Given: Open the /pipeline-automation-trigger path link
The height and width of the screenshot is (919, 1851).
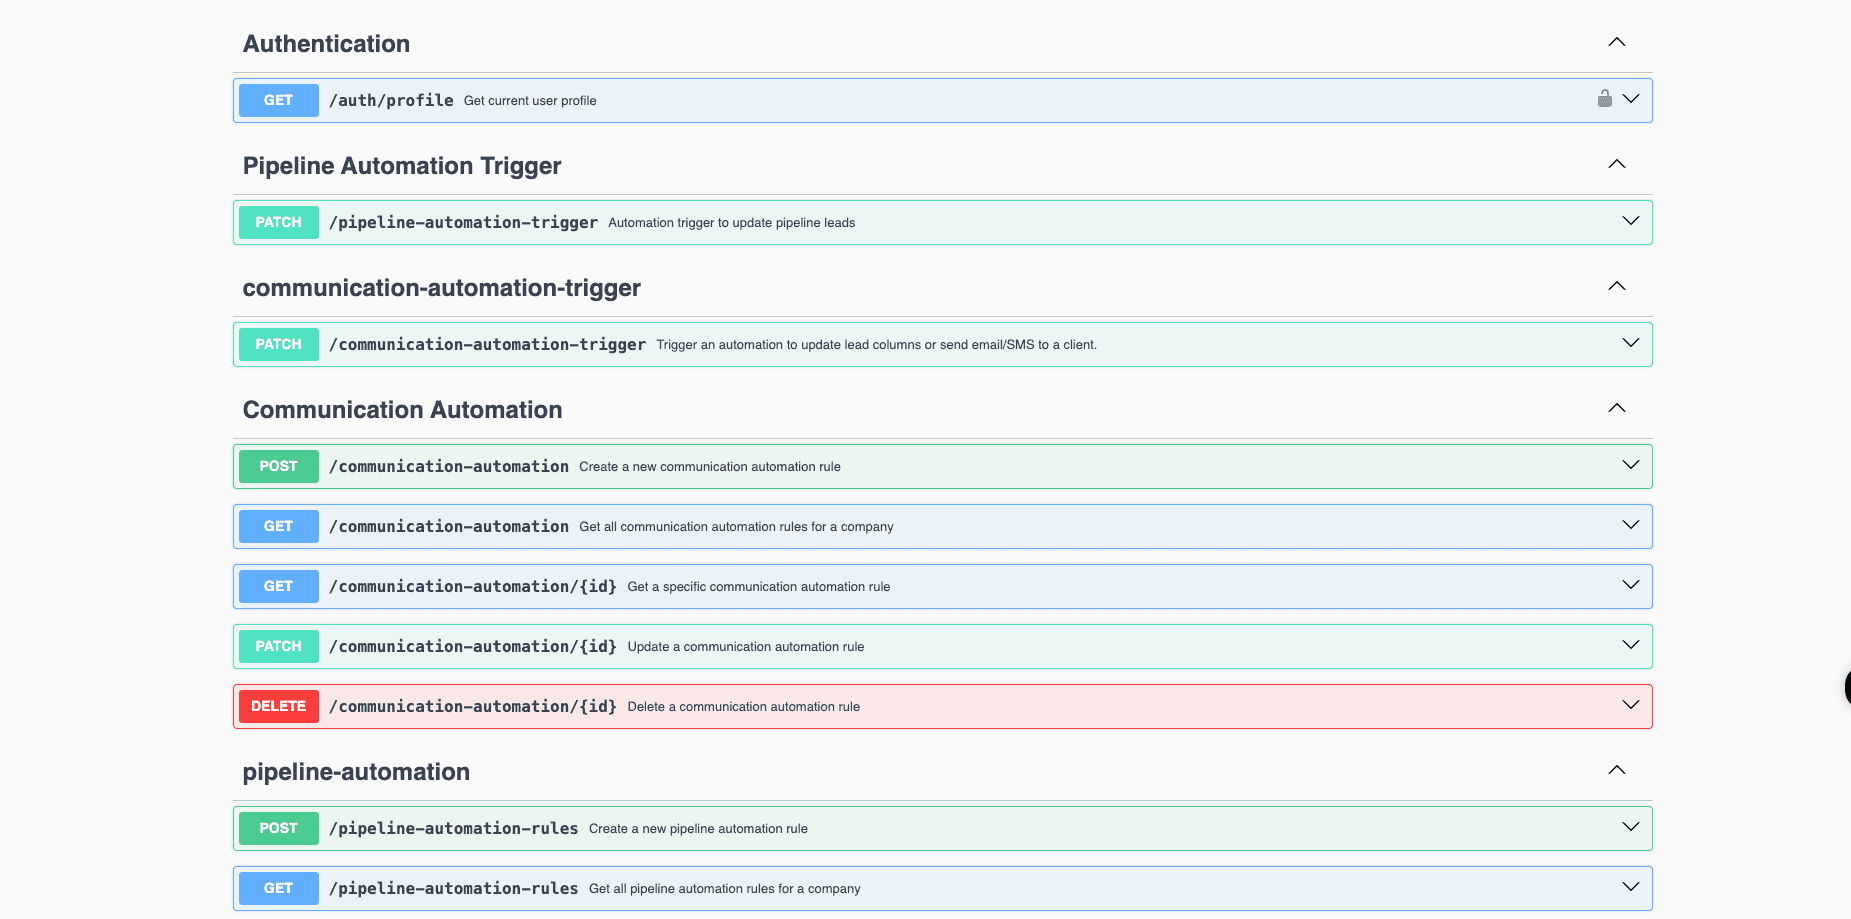Looking at the screenshot, I should [x=463, y=222].
